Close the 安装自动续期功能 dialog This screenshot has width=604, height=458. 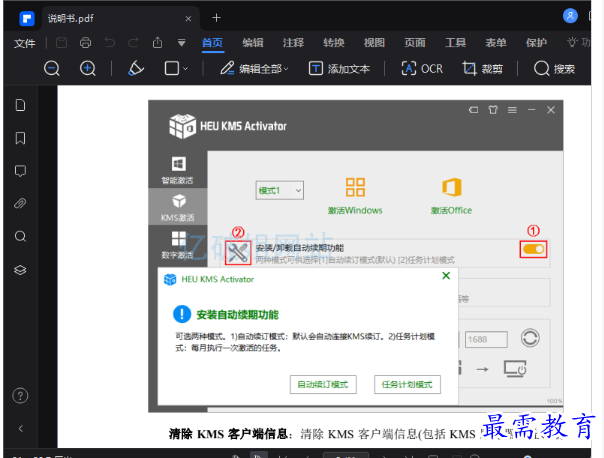(x=446, y=276)
